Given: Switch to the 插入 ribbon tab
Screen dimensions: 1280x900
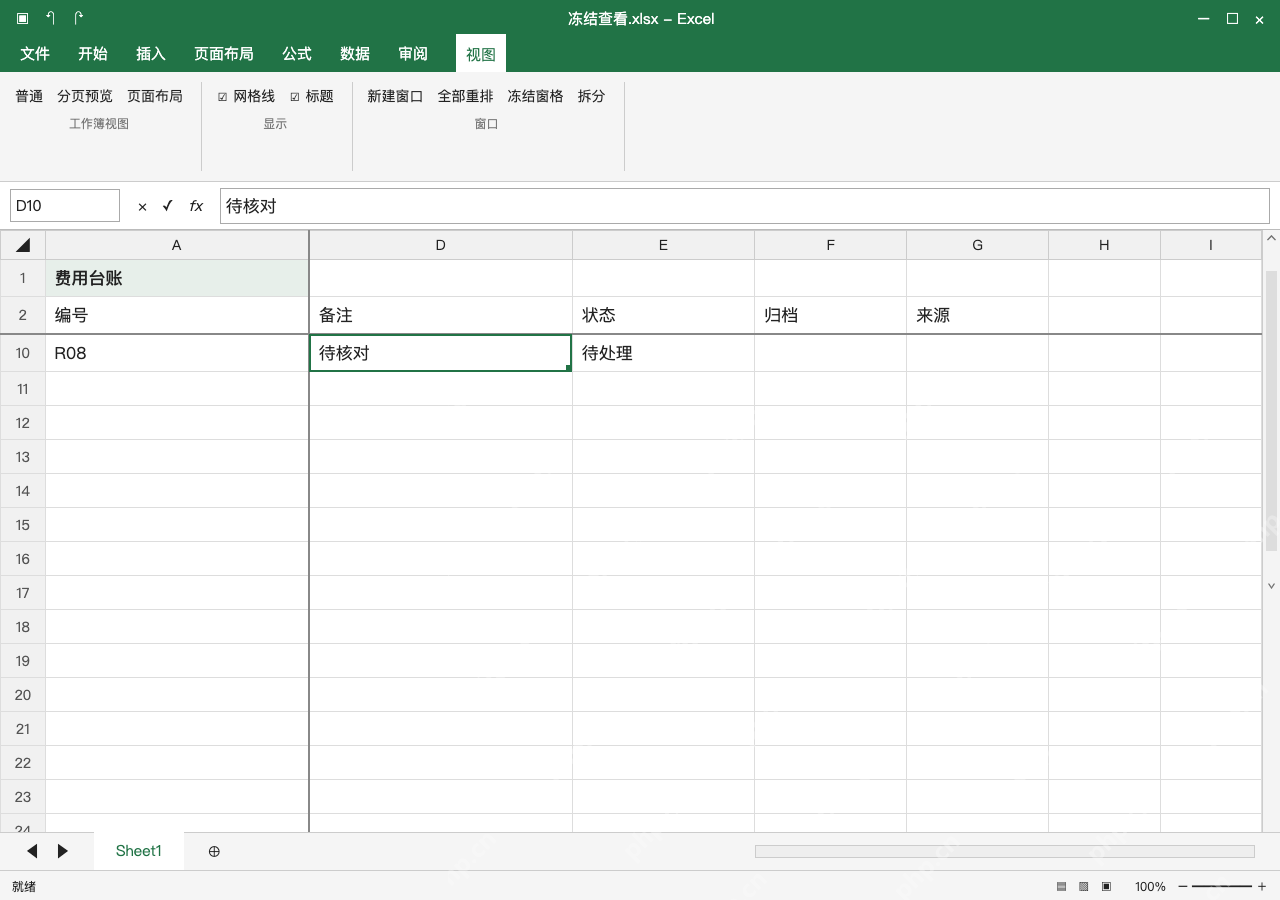Looking at the screenshot, I should 151,54.
